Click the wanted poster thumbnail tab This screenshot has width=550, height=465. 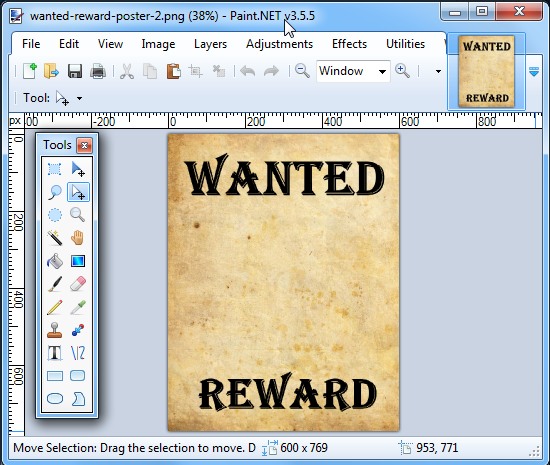487,71
